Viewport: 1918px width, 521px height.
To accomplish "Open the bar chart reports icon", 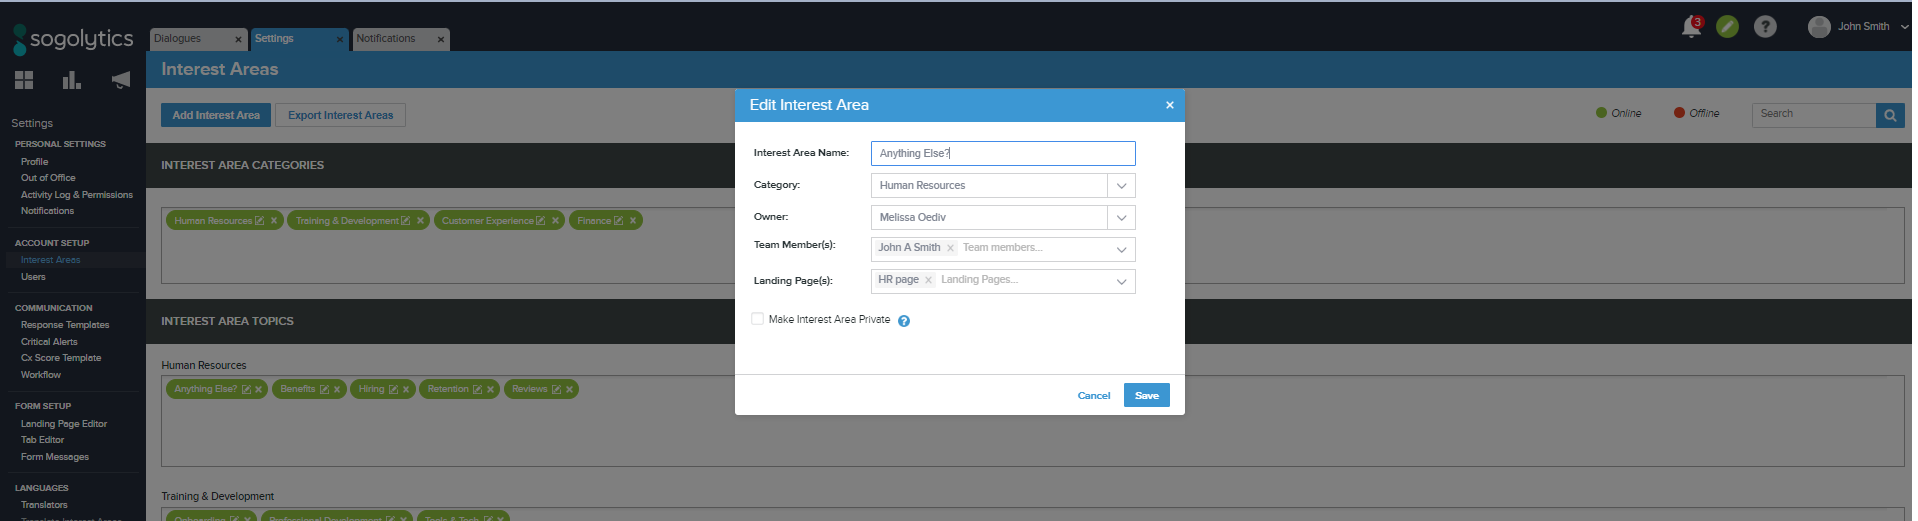I will click(72, 80).
